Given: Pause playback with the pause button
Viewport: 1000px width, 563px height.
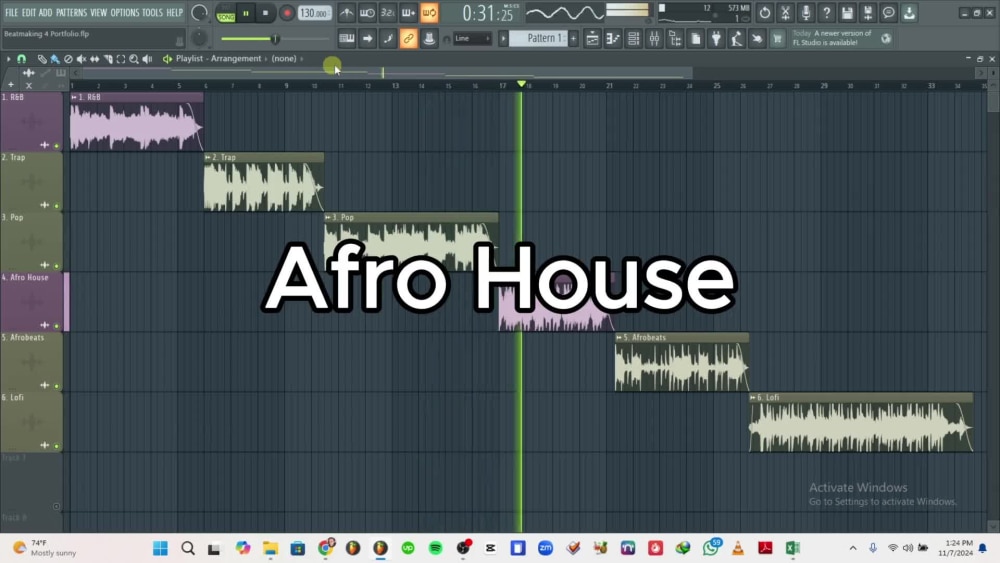Looking at the screenshot, I should (246, 13).
